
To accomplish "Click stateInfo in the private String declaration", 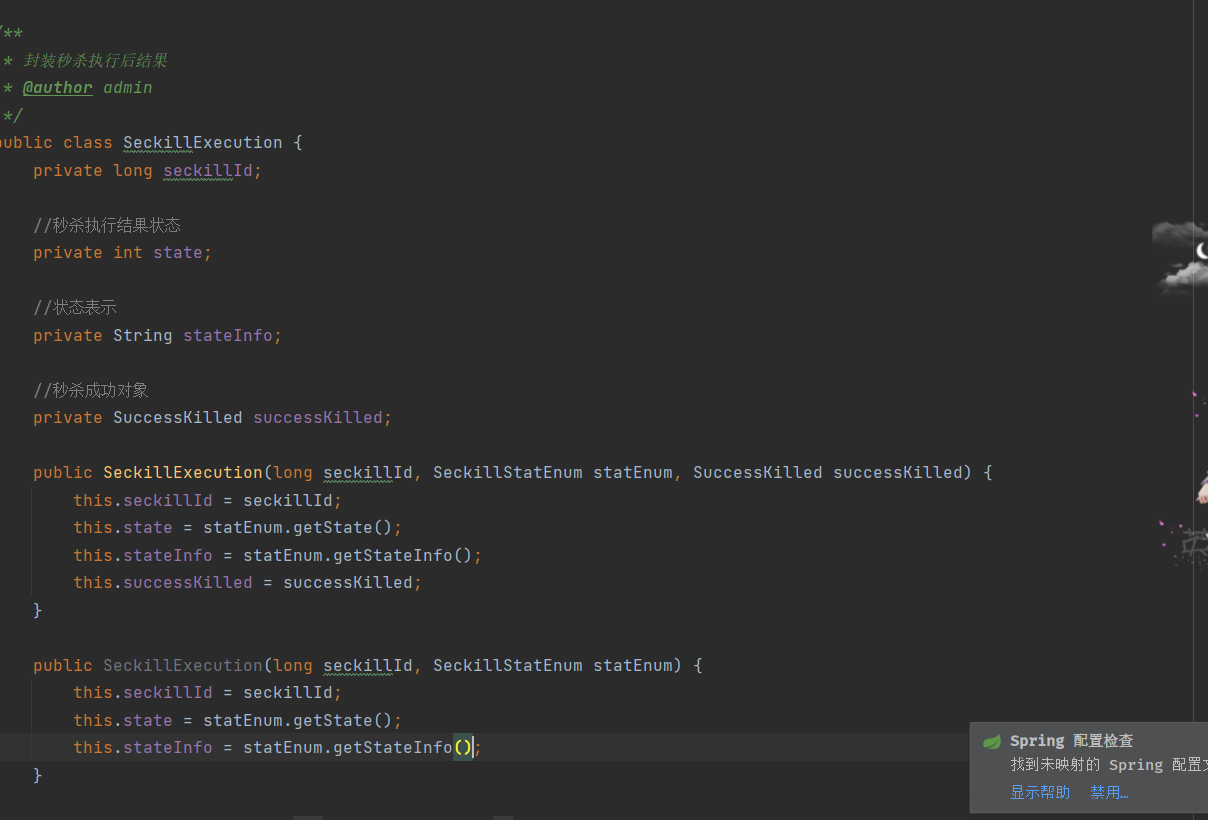I will 228,336.
